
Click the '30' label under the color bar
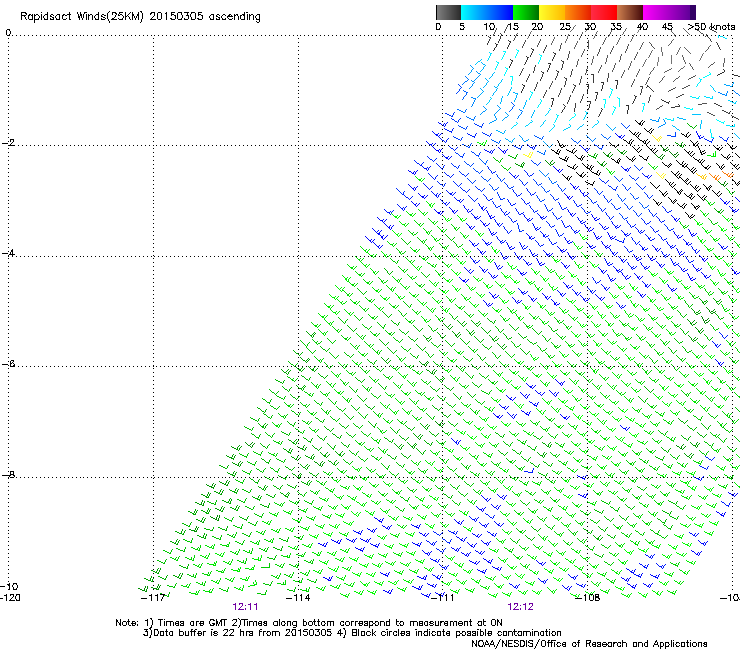click(590, 27)
